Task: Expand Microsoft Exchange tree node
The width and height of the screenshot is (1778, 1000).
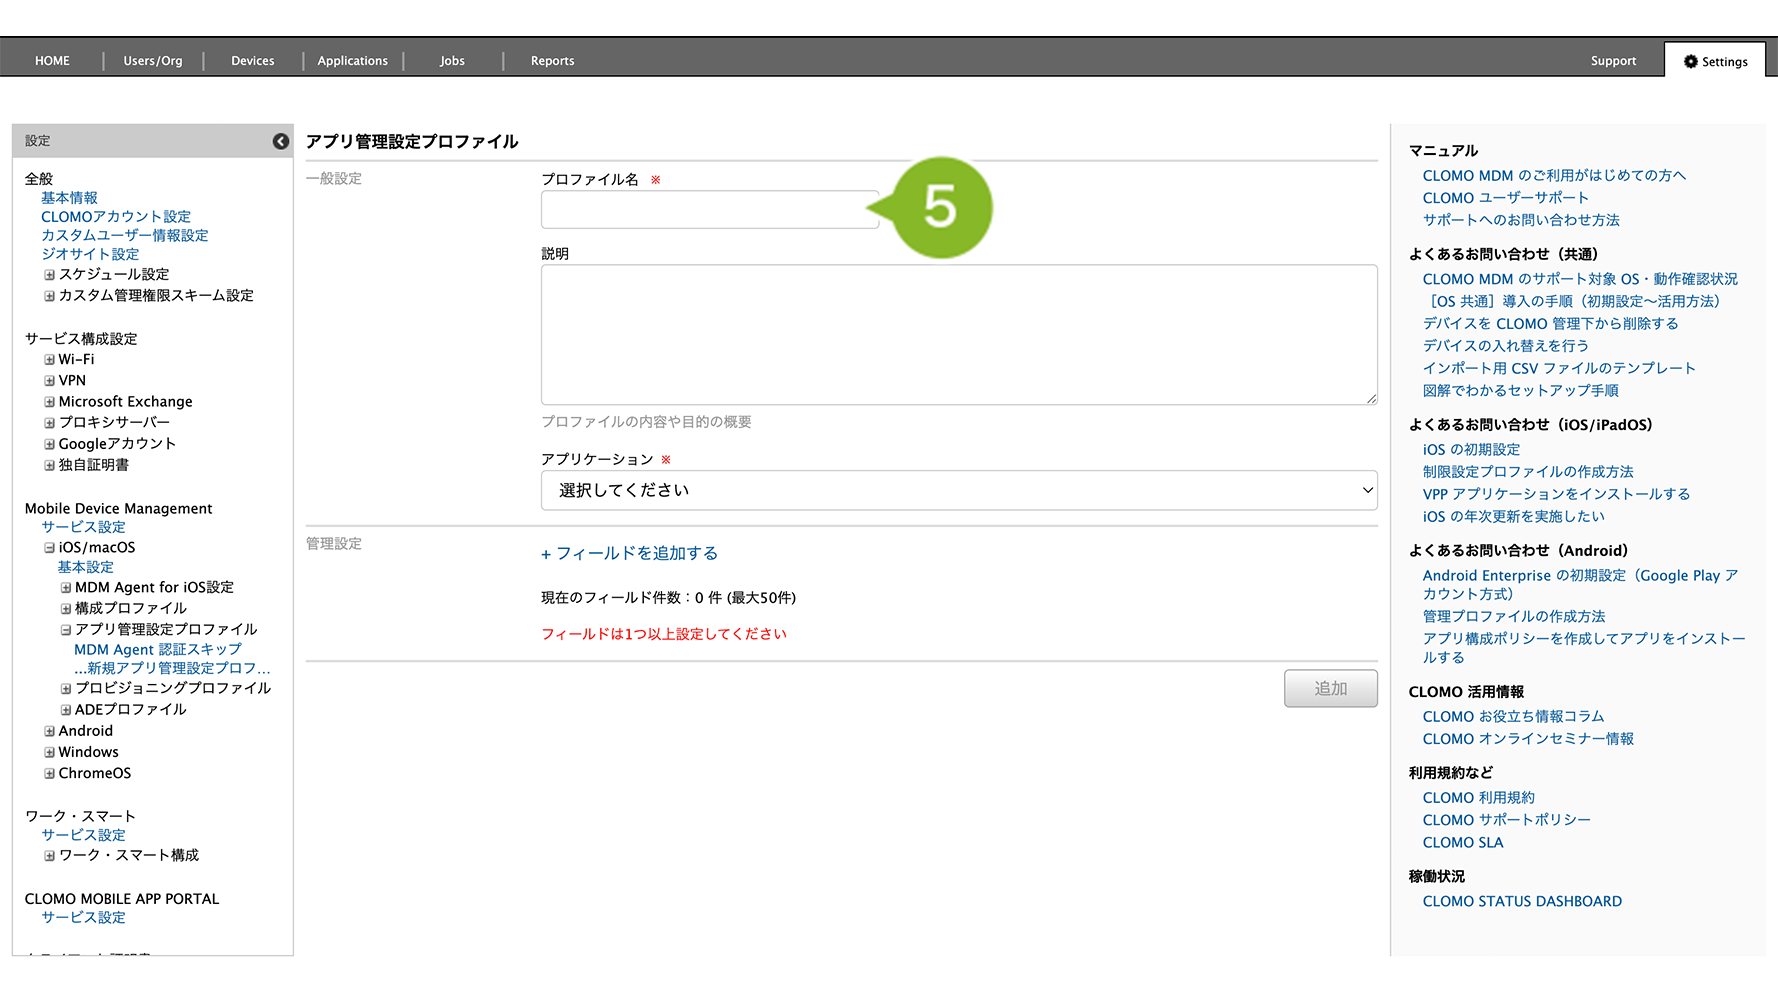Action: coord(49,402)
